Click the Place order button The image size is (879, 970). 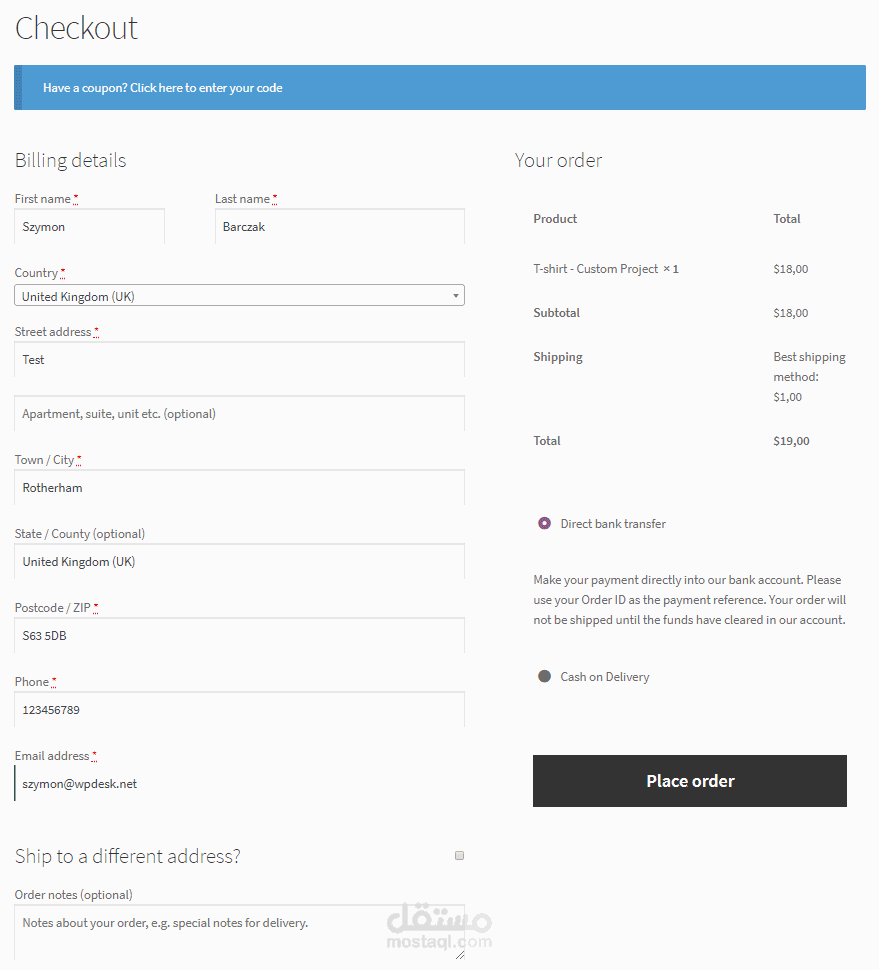coord(689,781)
